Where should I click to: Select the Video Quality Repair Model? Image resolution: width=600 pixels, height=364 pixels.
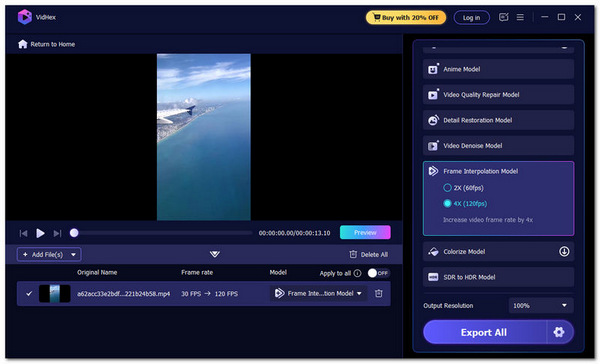coord(498,95)
